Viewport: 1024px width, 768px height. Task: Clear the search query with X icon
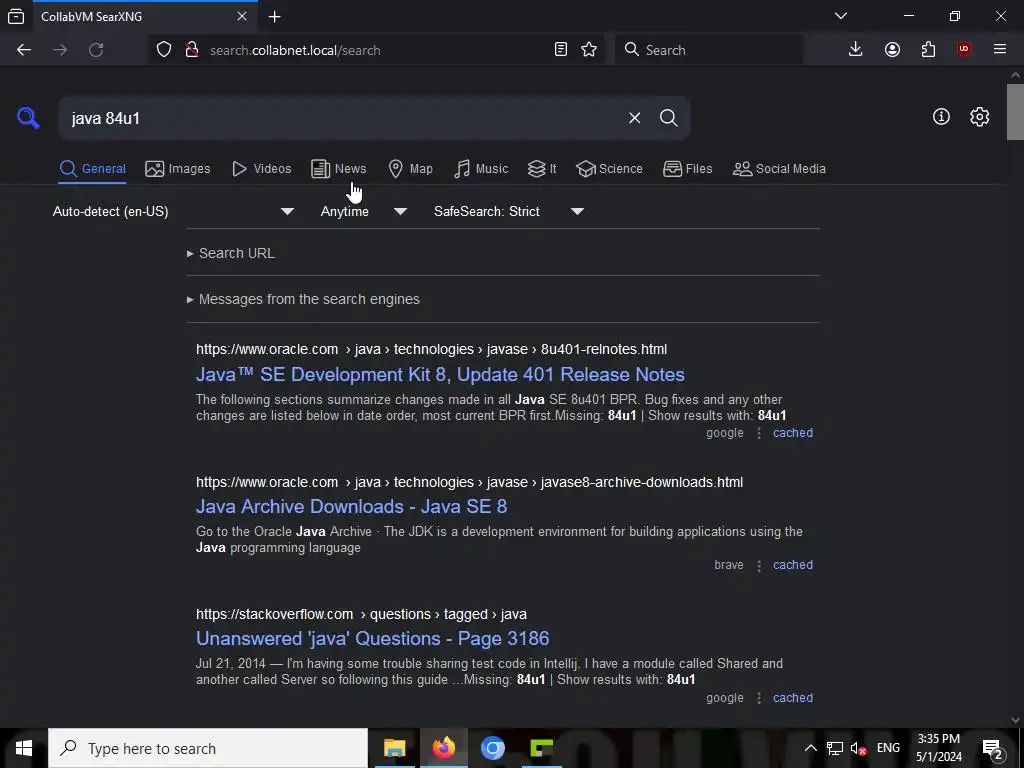click(634, 118)
